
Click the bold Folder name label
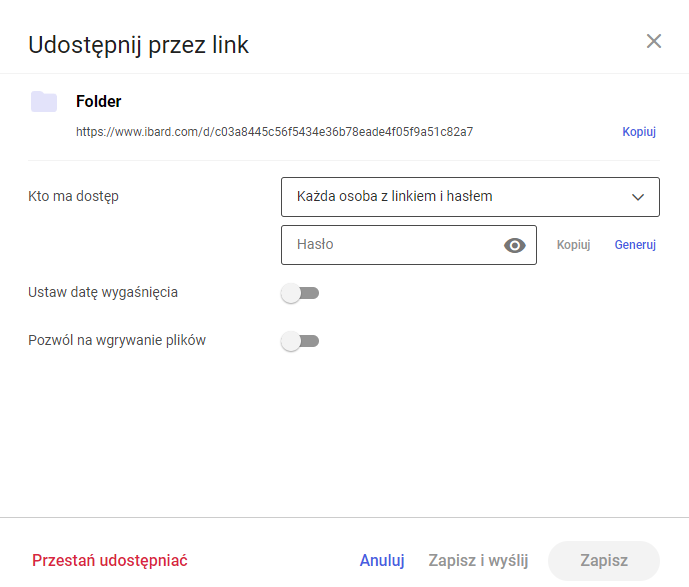[x=98, y=101]
